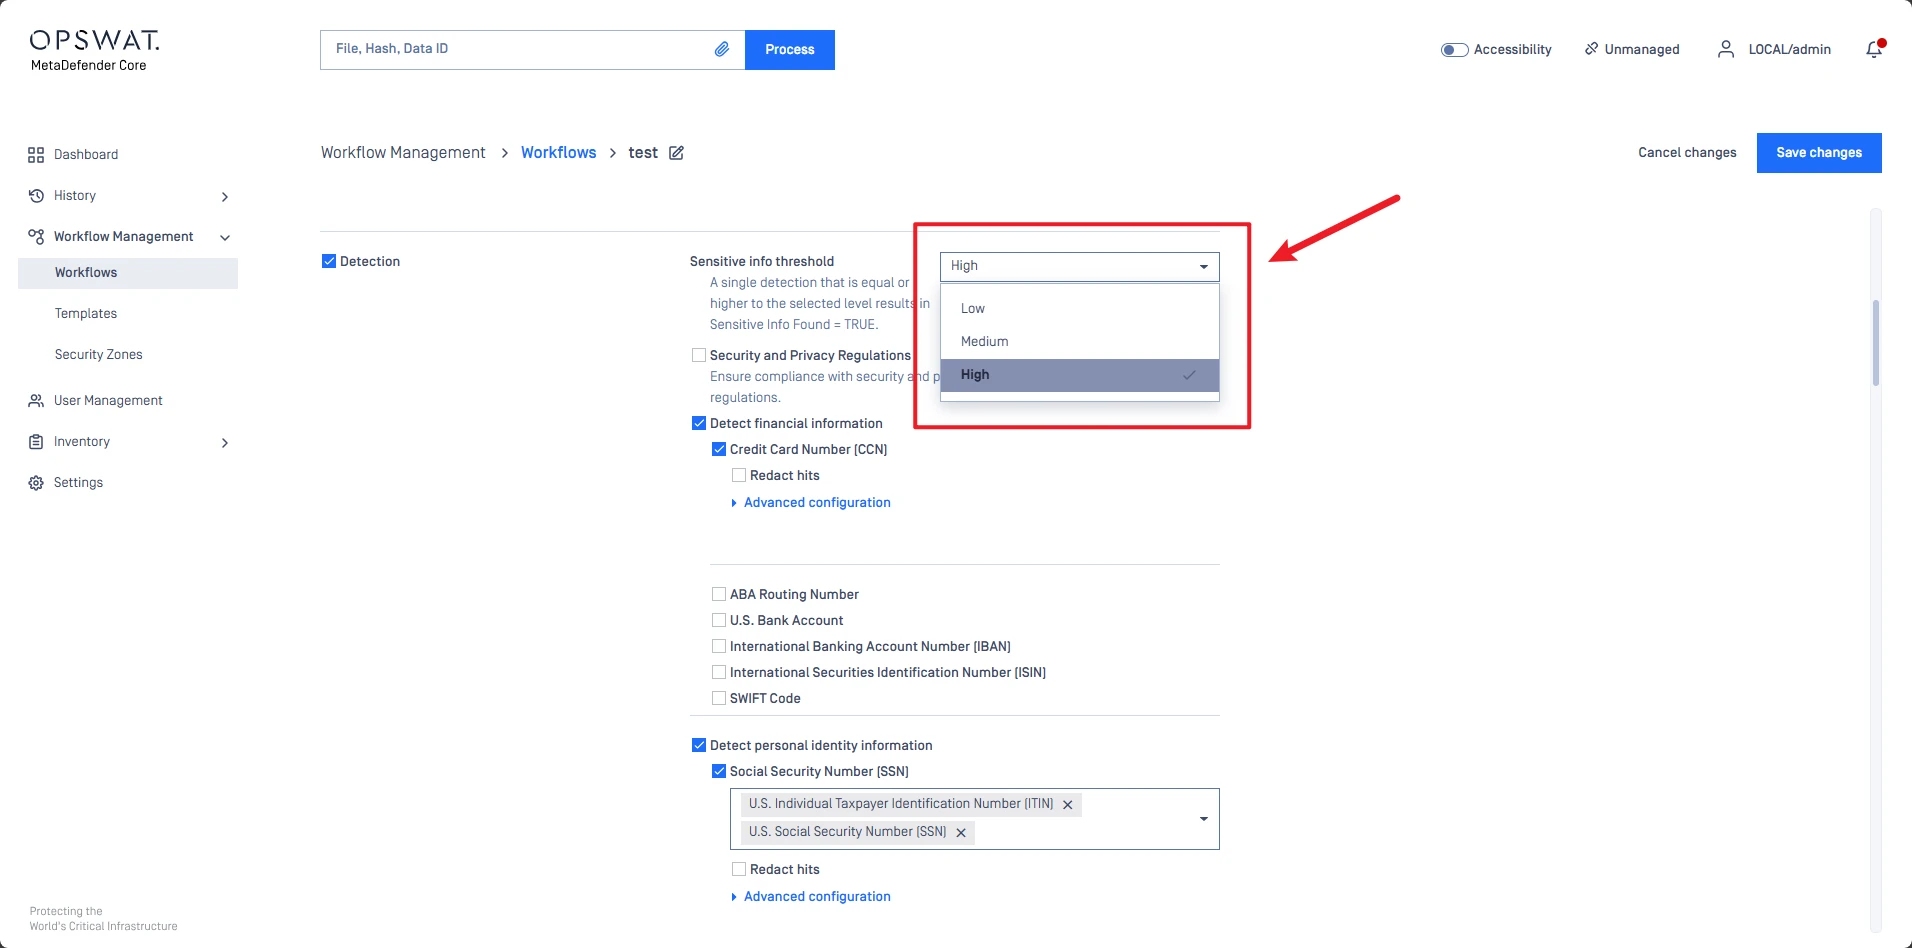Select Medium from the threshold dropdown
The height and width of the screenshot is (948, 1912).
985,341
